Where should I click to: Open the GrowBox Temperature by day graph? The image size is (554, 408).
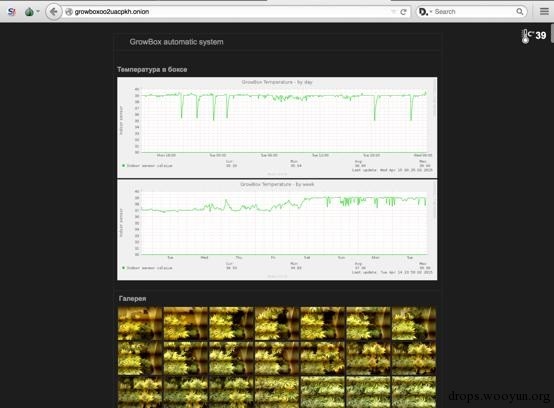coord(277,128)
